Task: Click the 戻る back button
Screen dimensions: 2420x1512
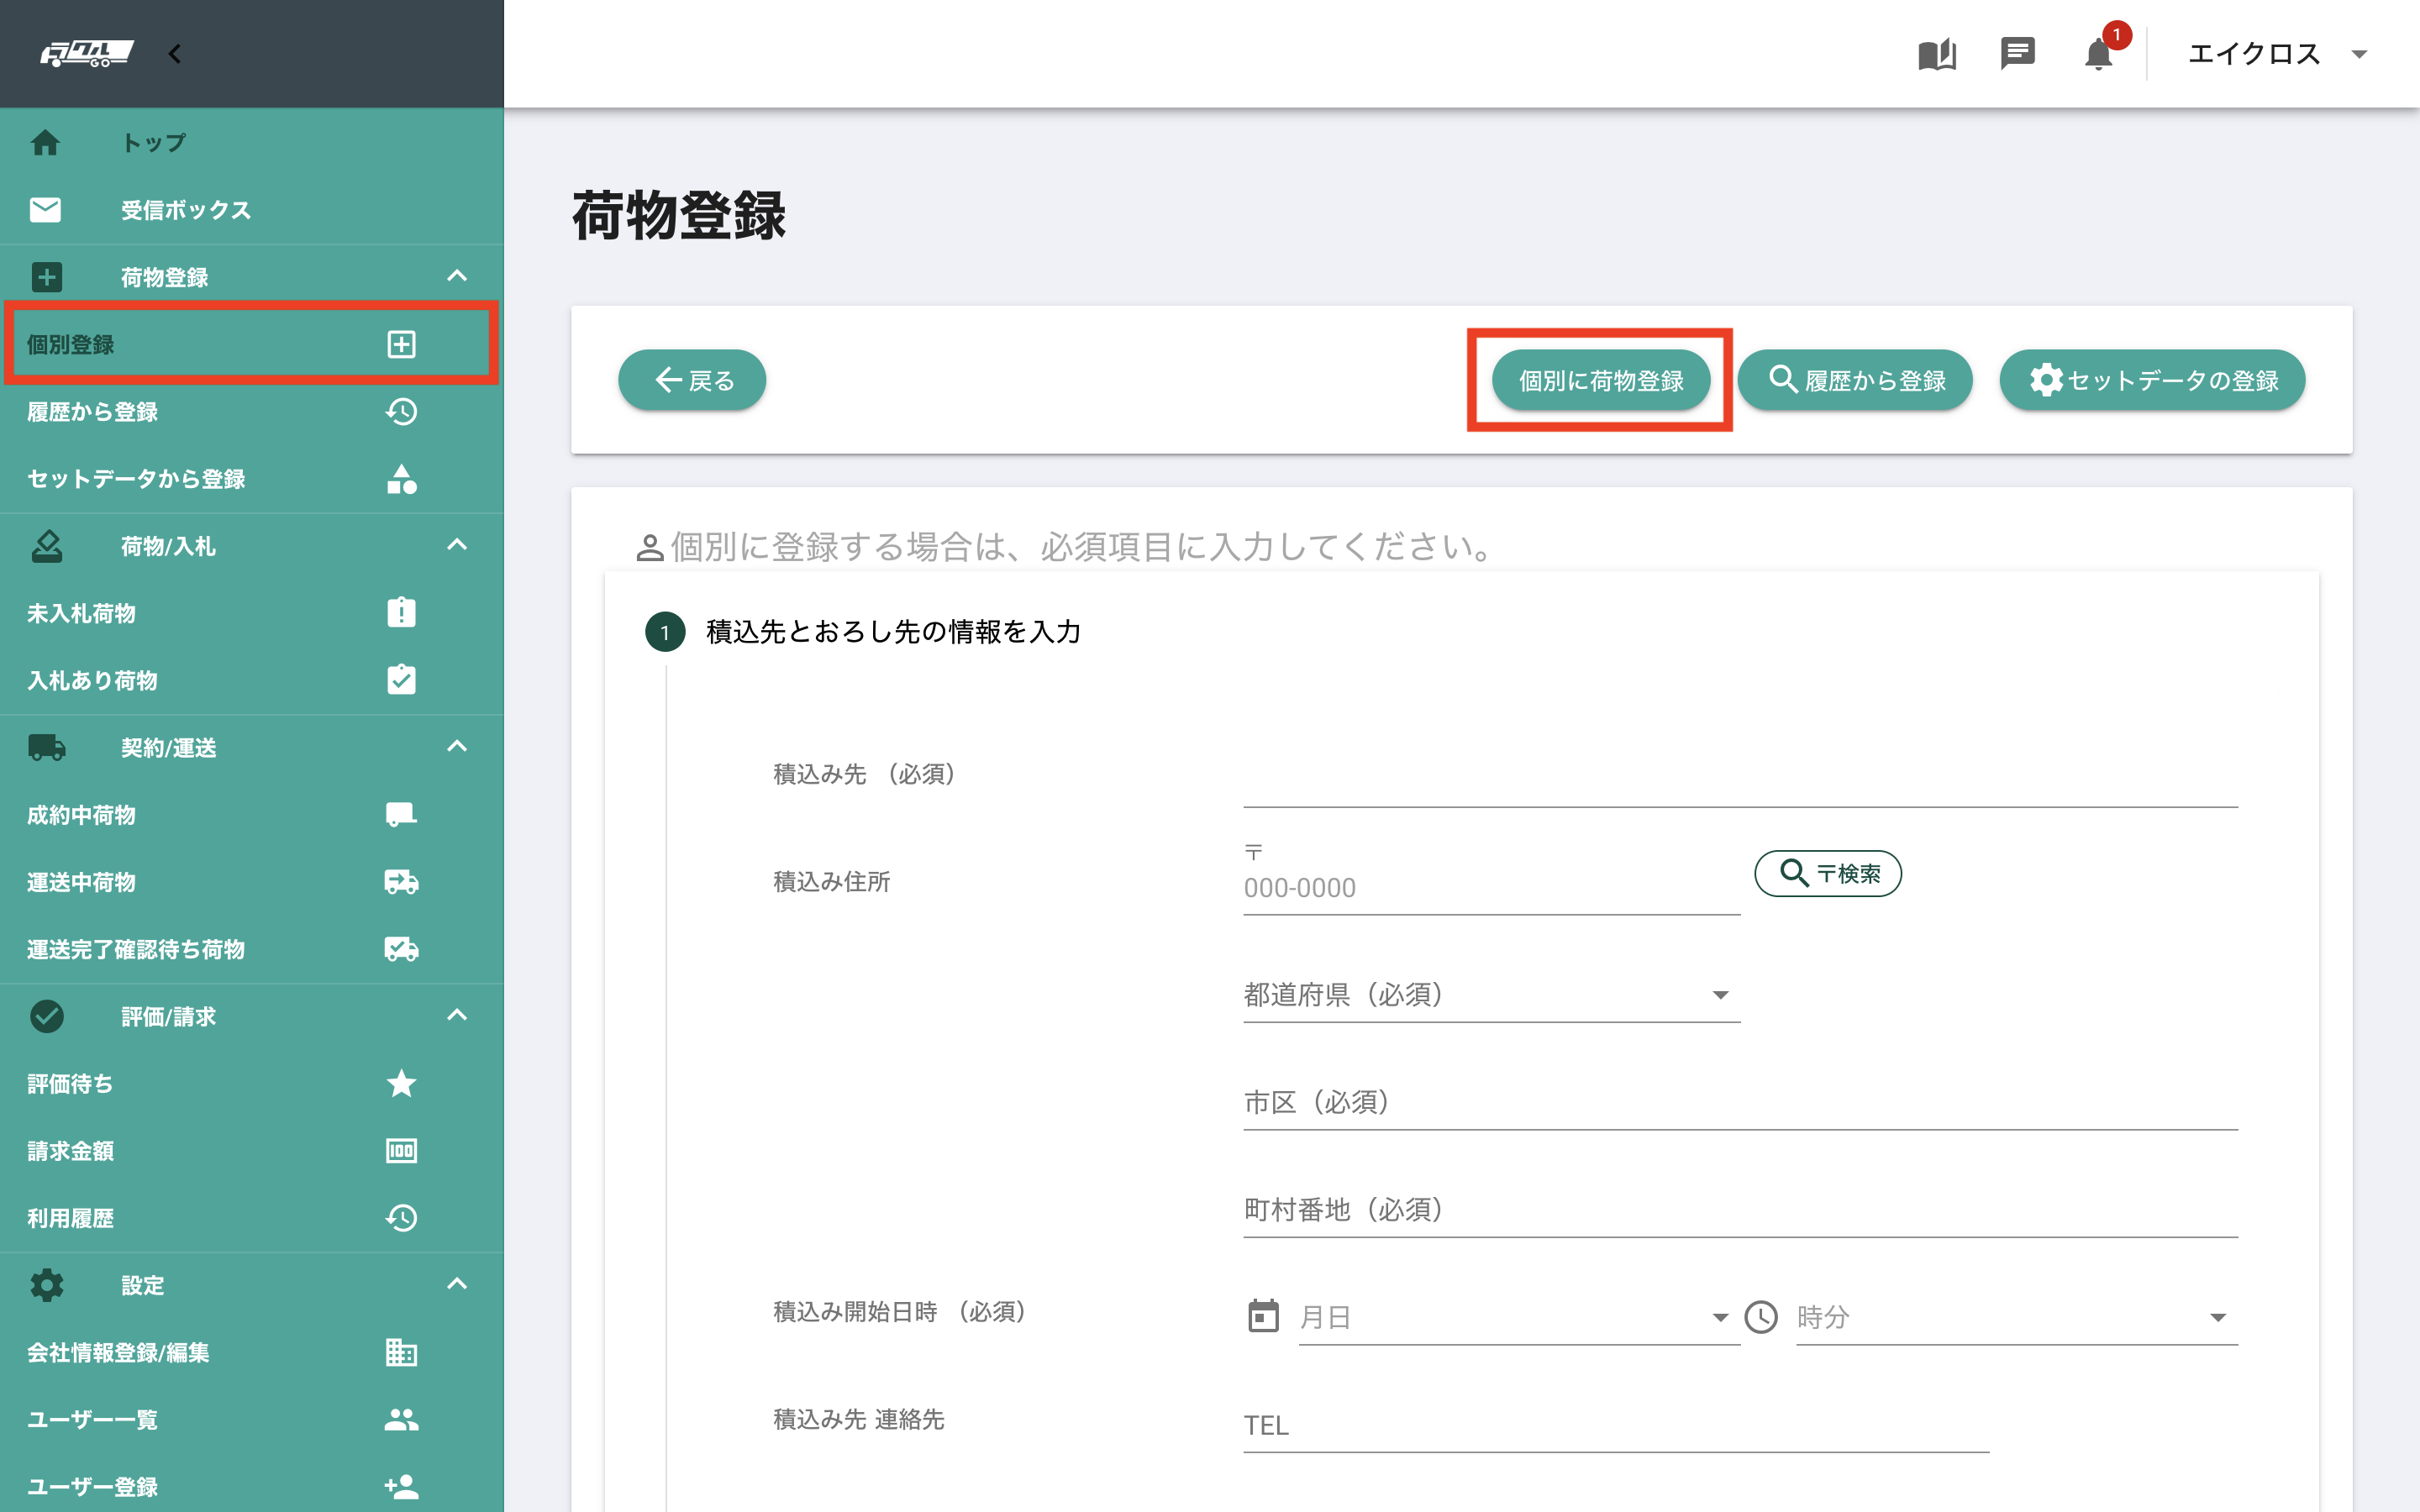Action: click(x=692, y=380)
